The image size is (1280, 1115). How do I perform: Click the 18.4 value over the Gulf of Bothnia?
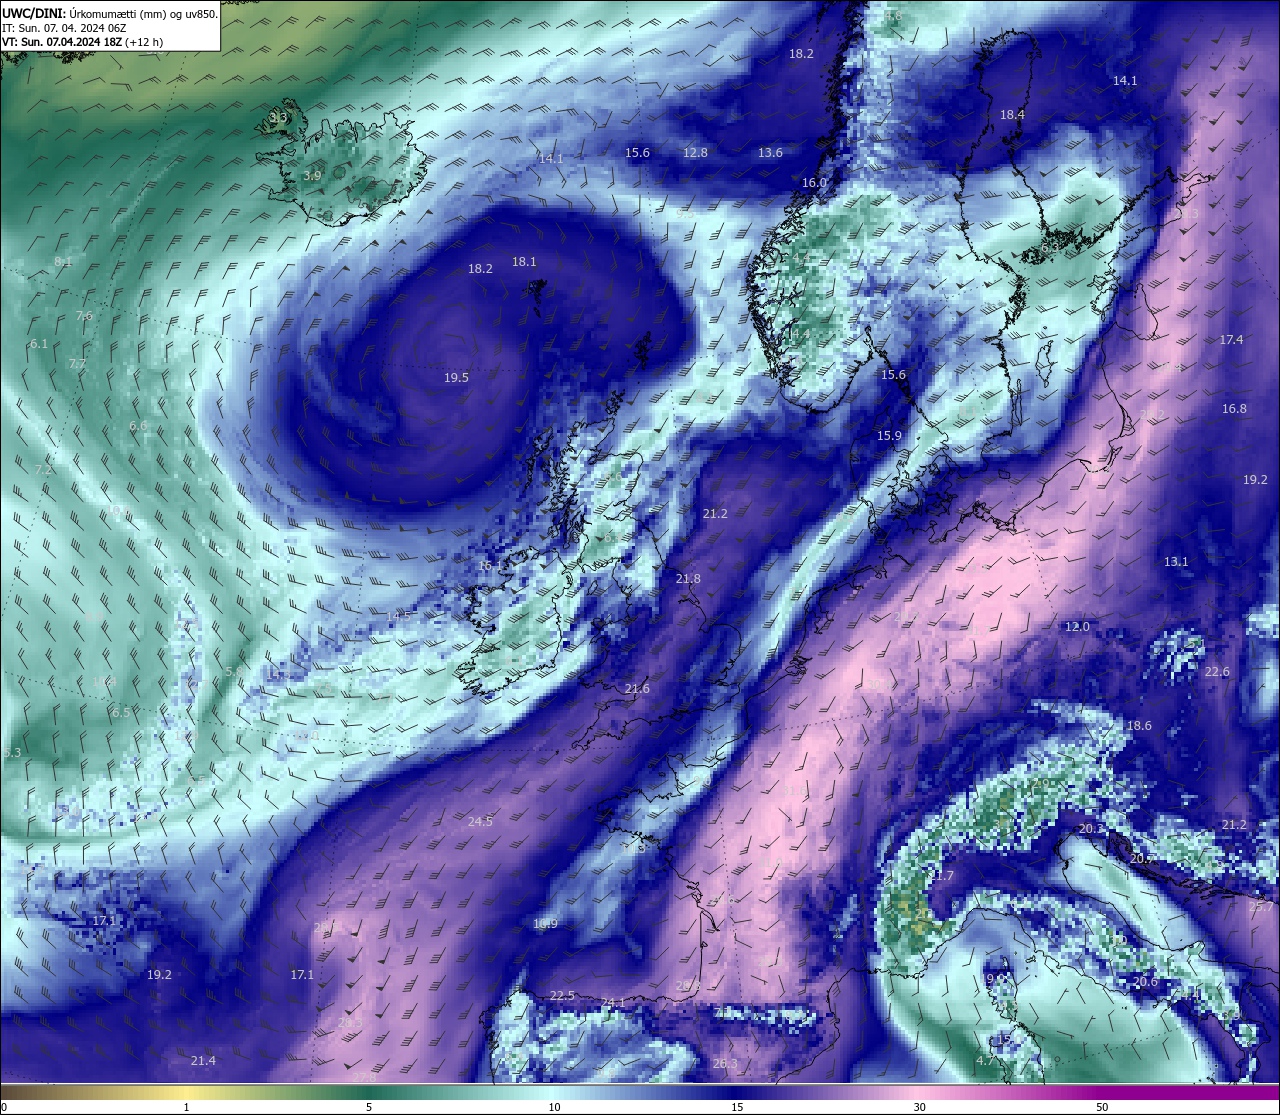(x=1013, y=115)
